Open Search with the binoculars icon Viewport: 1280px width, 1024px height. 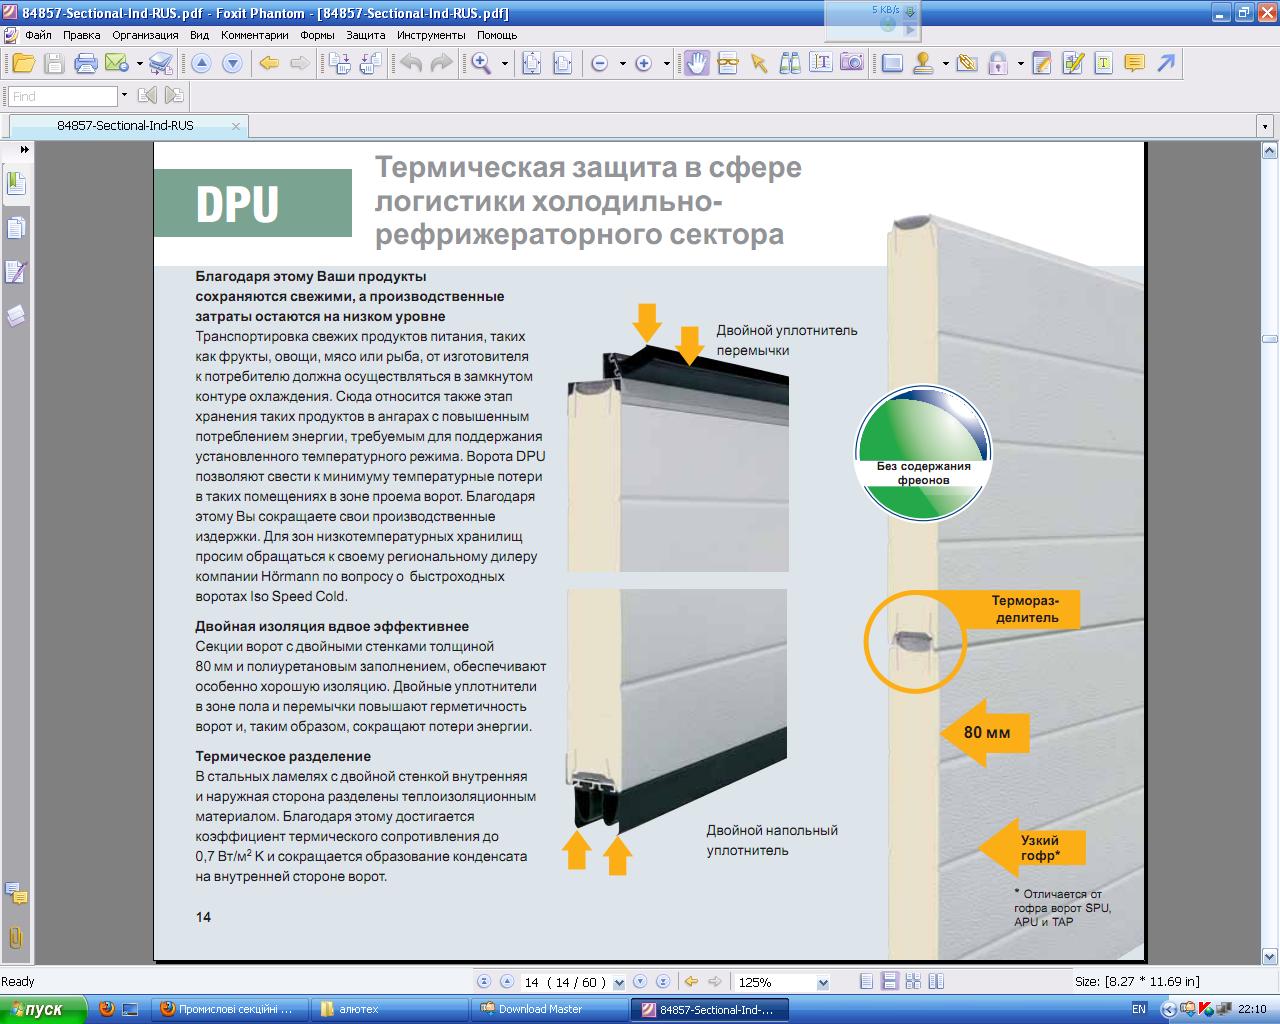coord(790,64)
